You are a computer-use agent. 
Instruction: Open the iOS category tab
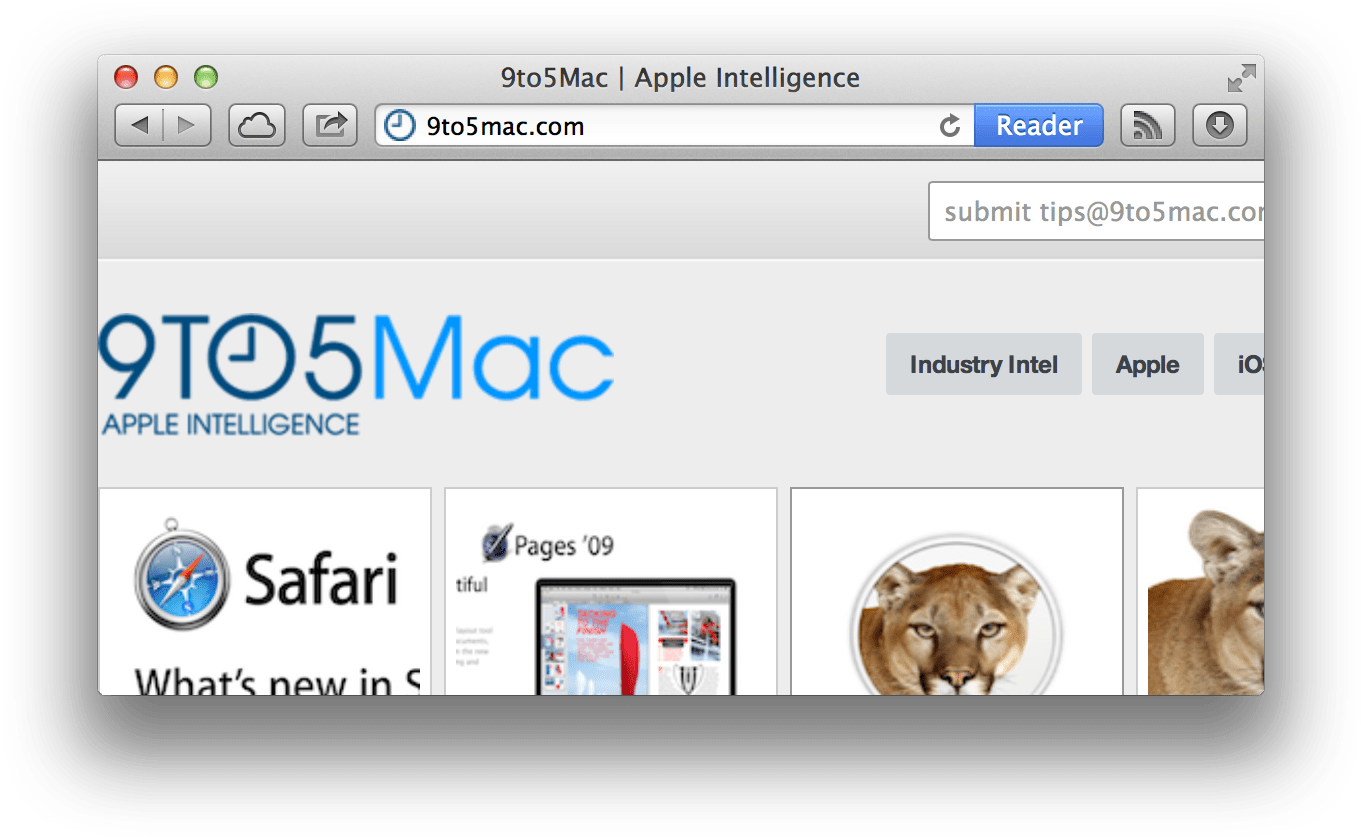pos(1248,364)
